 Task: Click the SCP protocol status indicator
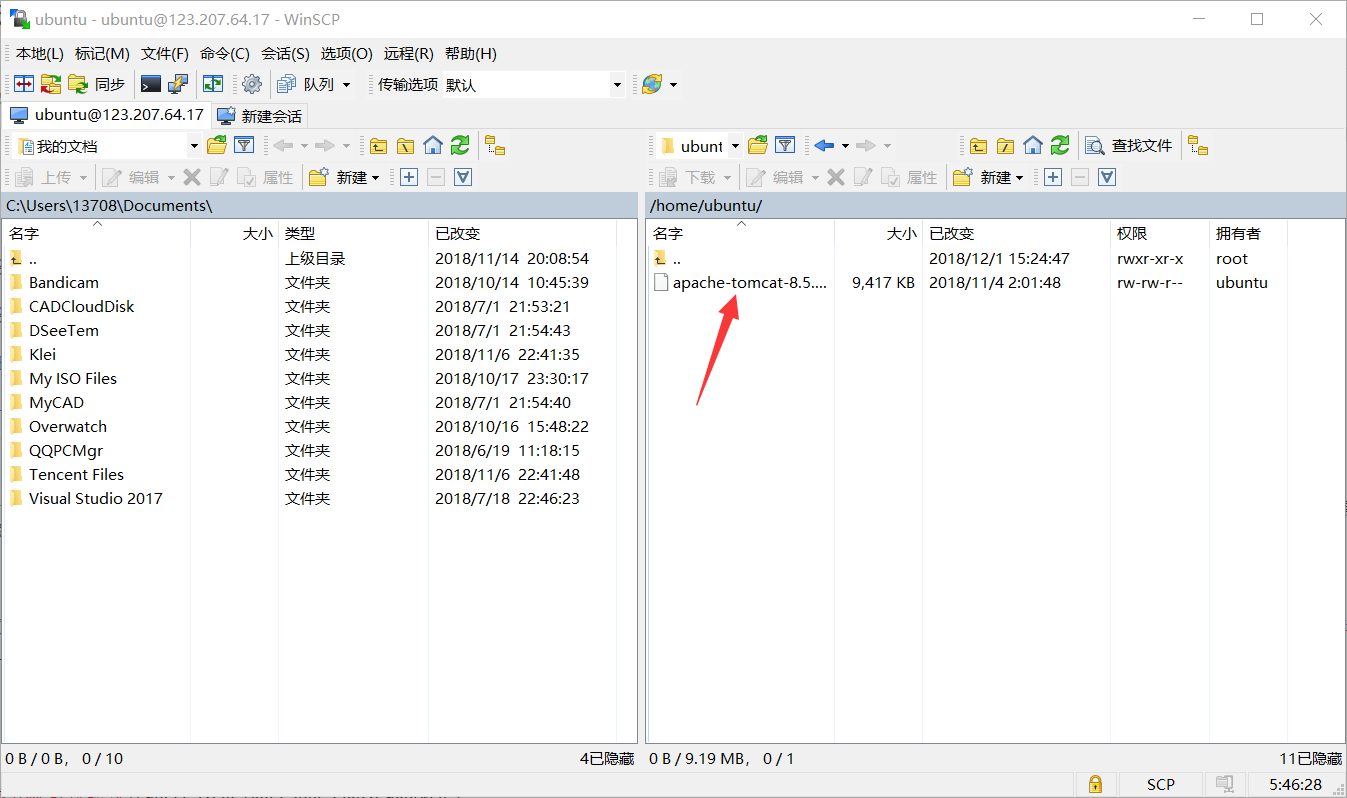(x=1161, y=784)
